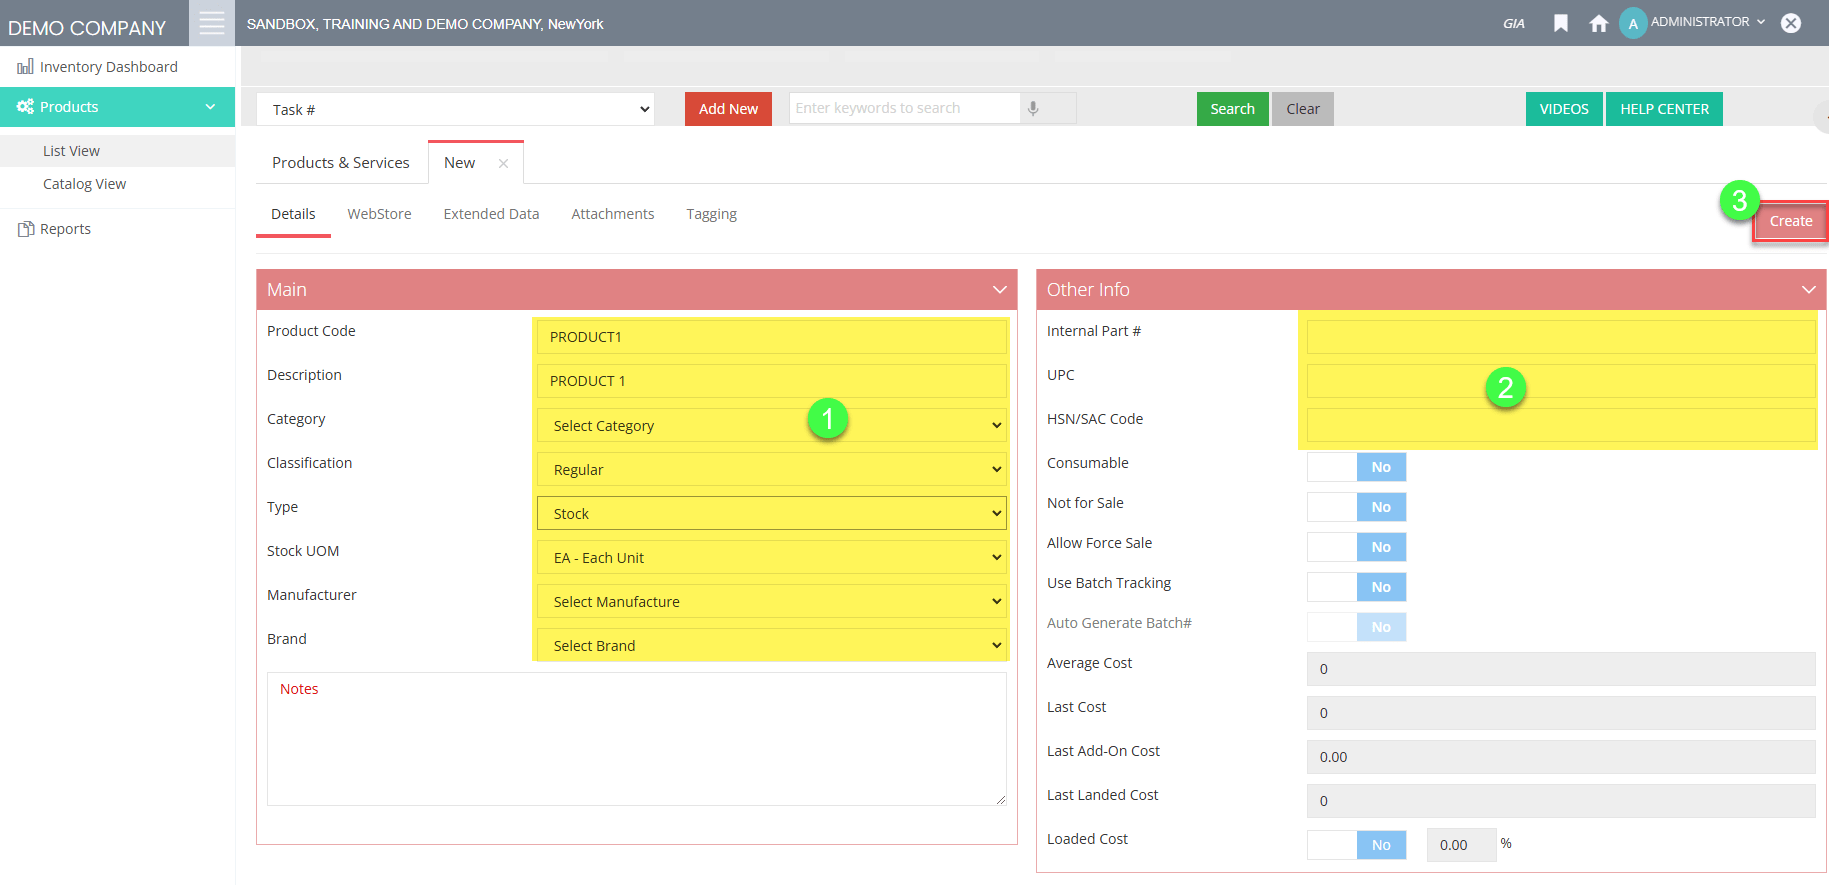The height and width of the screenshot is (885, 1829).
Task: Click the Internal Part # input field
Action: pos(1560,337)
